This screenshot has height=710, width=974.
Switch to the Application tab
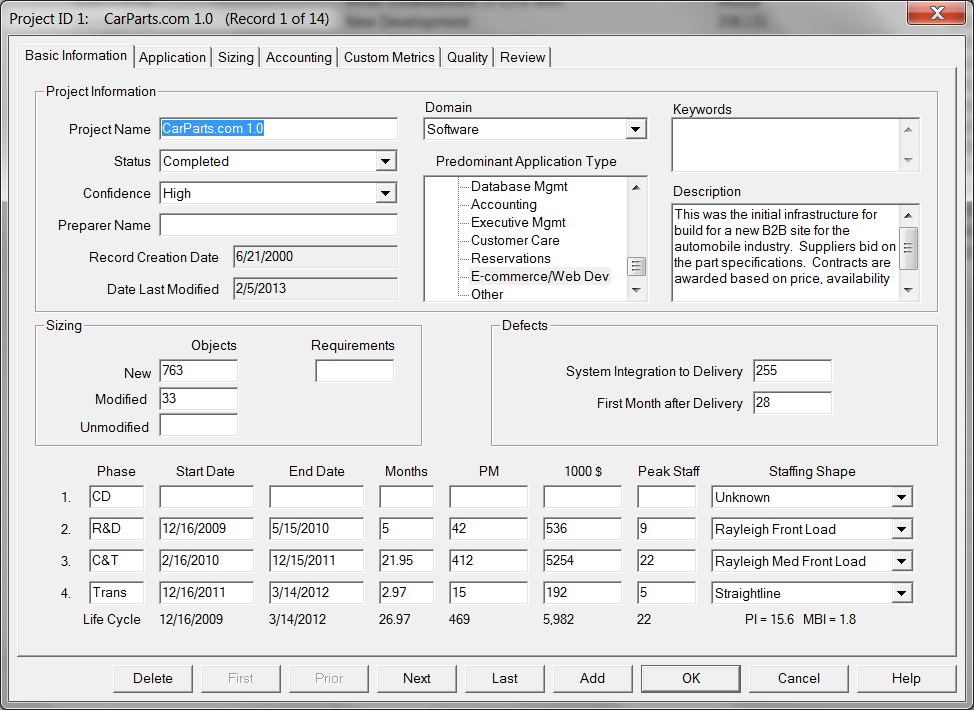coord(172,57)
